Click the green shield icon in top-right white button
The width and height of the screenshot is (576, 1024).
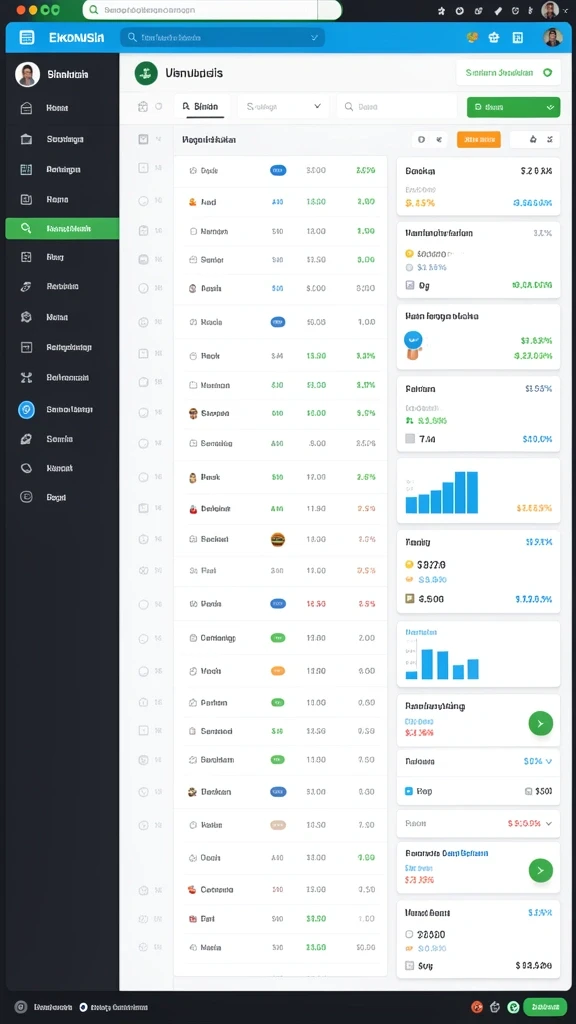(x=547, y=72)
